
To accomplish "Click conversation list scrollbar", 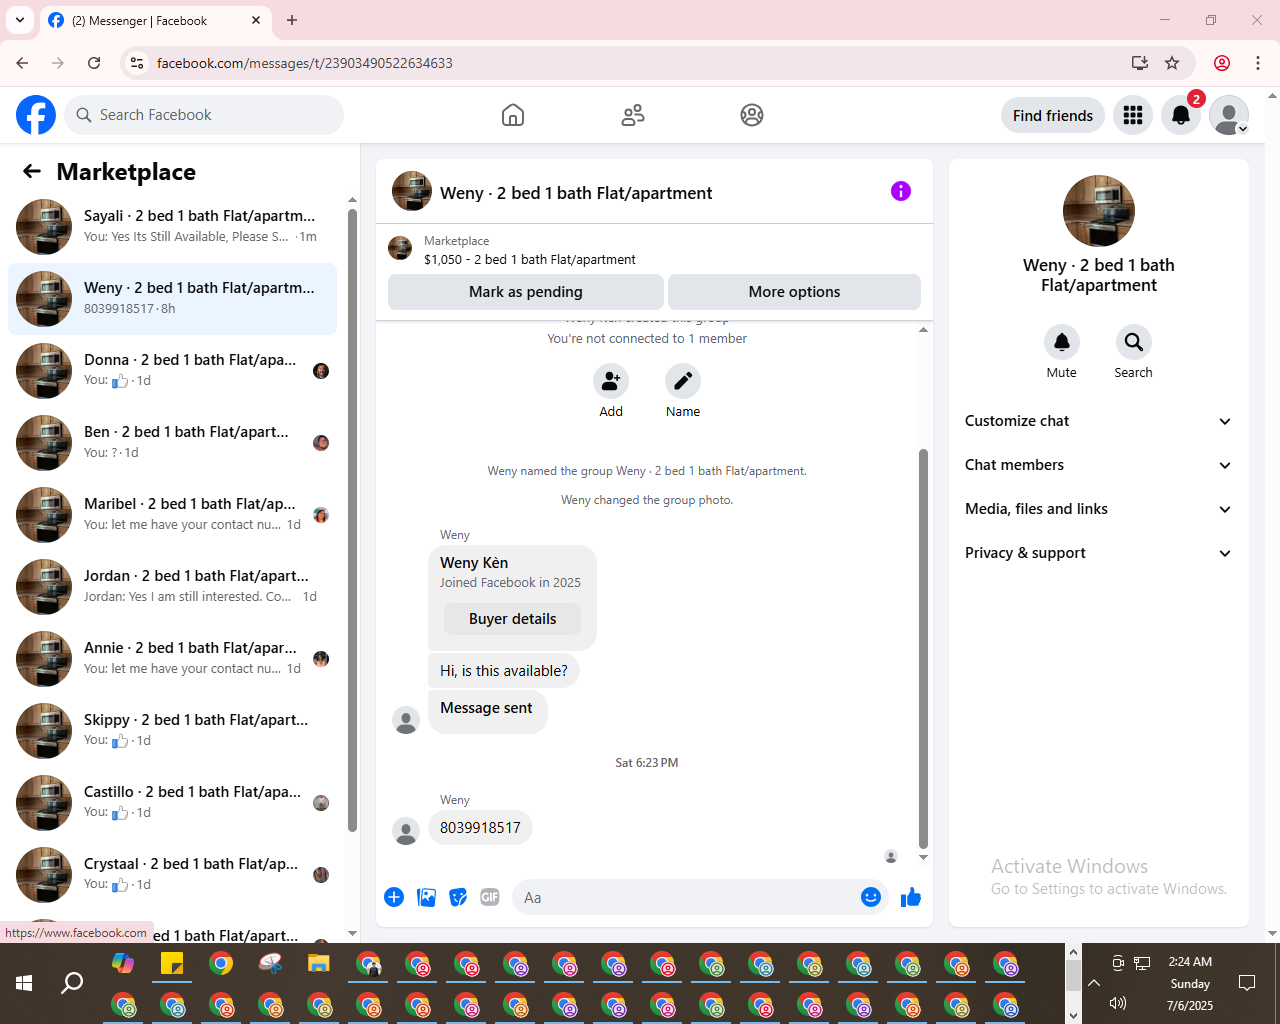I will pos(352,520).
